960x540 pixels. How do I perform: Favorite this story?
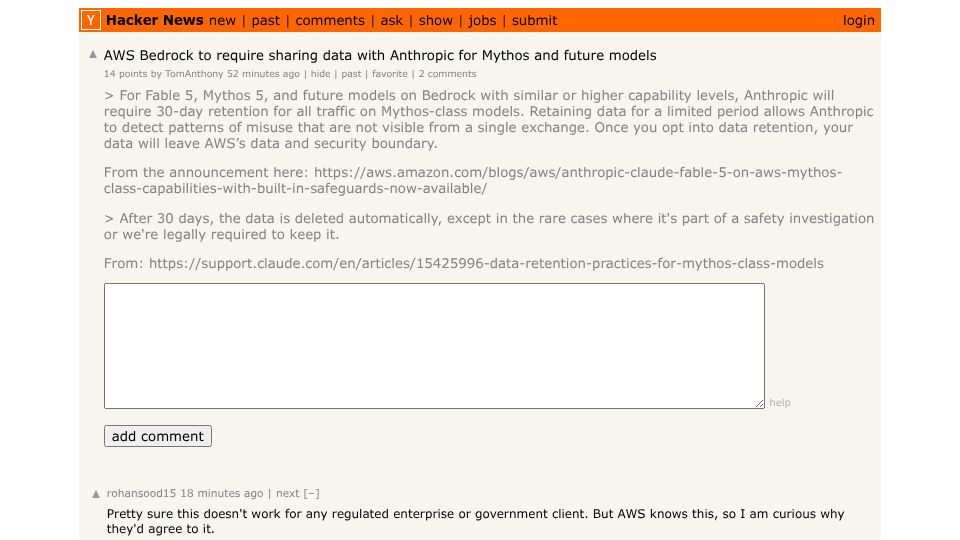389,73
